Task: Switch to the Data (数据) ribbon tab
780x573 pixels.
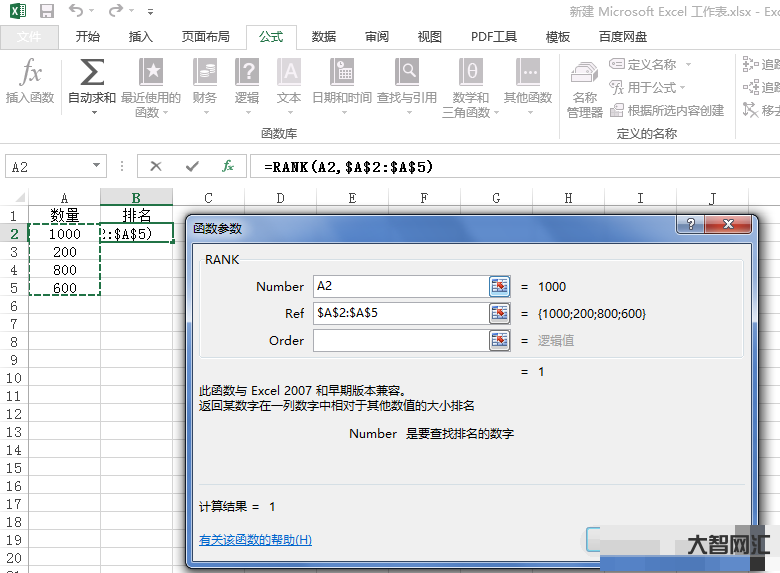Action: tap(323, 37)
